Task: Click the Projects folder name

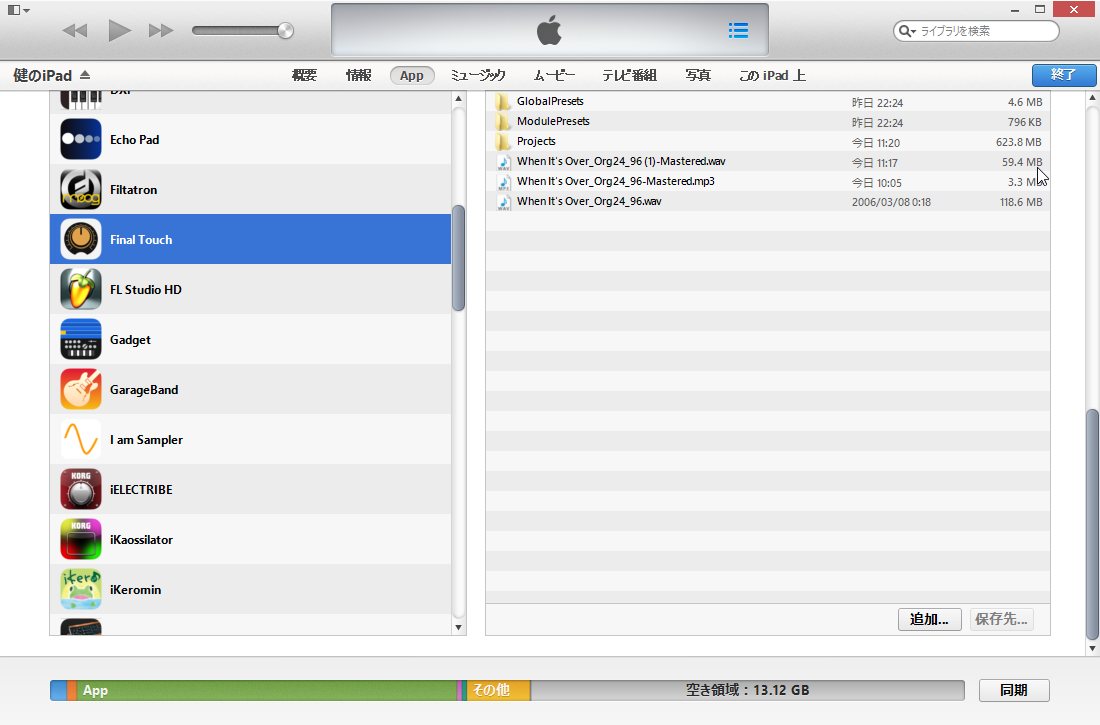Action: (536, 141)
